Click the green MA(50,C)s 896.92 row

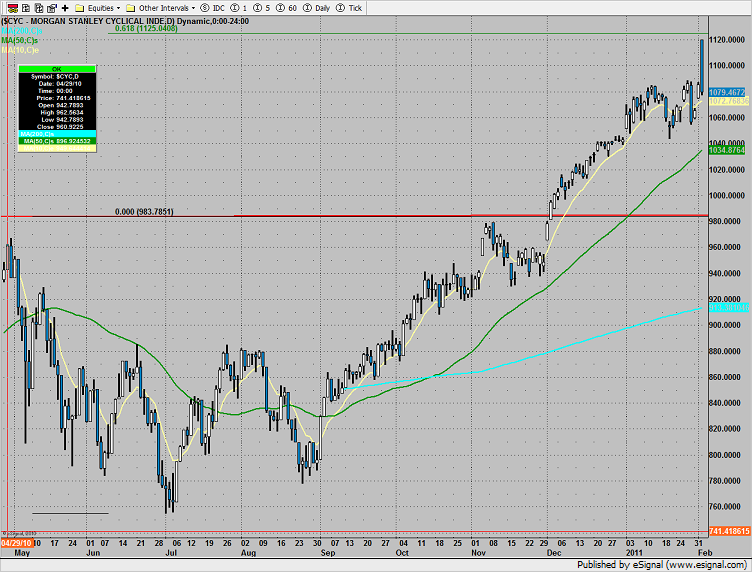click(57, 141)
